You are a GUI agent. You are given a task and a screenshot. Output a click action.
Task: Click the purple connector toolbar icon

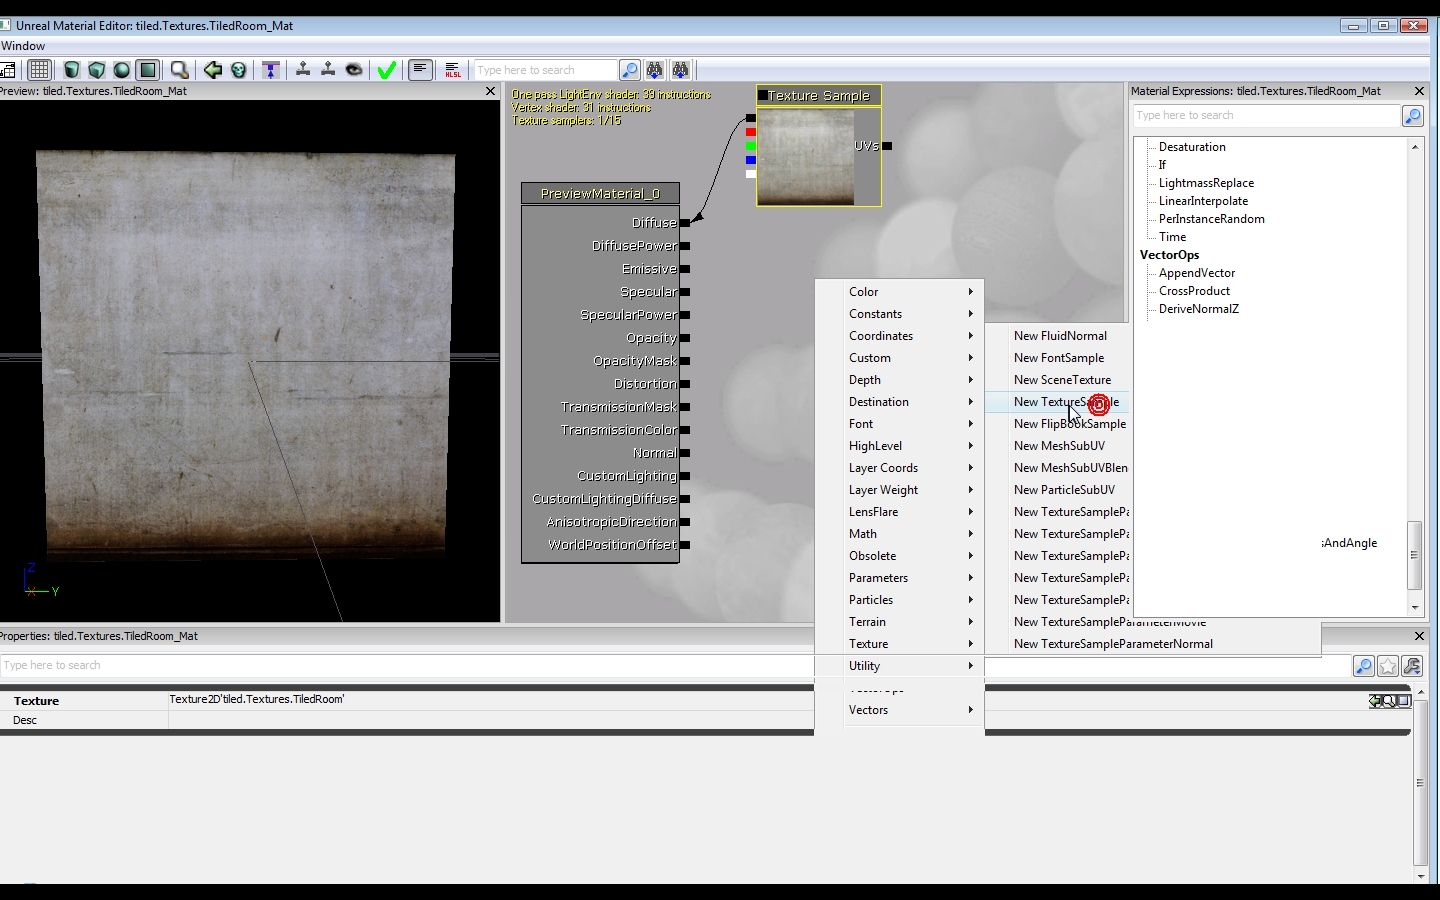pos(271,70)
